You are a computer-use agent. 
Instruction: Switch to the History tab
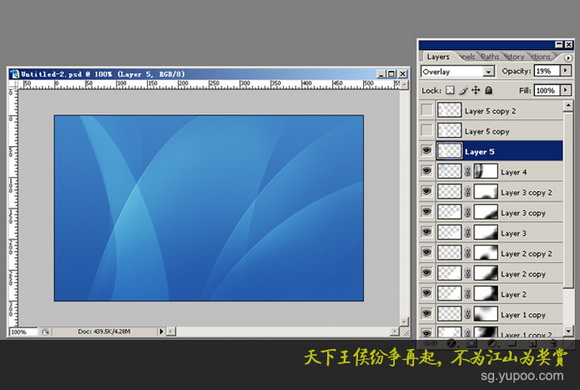click(515, 57)
